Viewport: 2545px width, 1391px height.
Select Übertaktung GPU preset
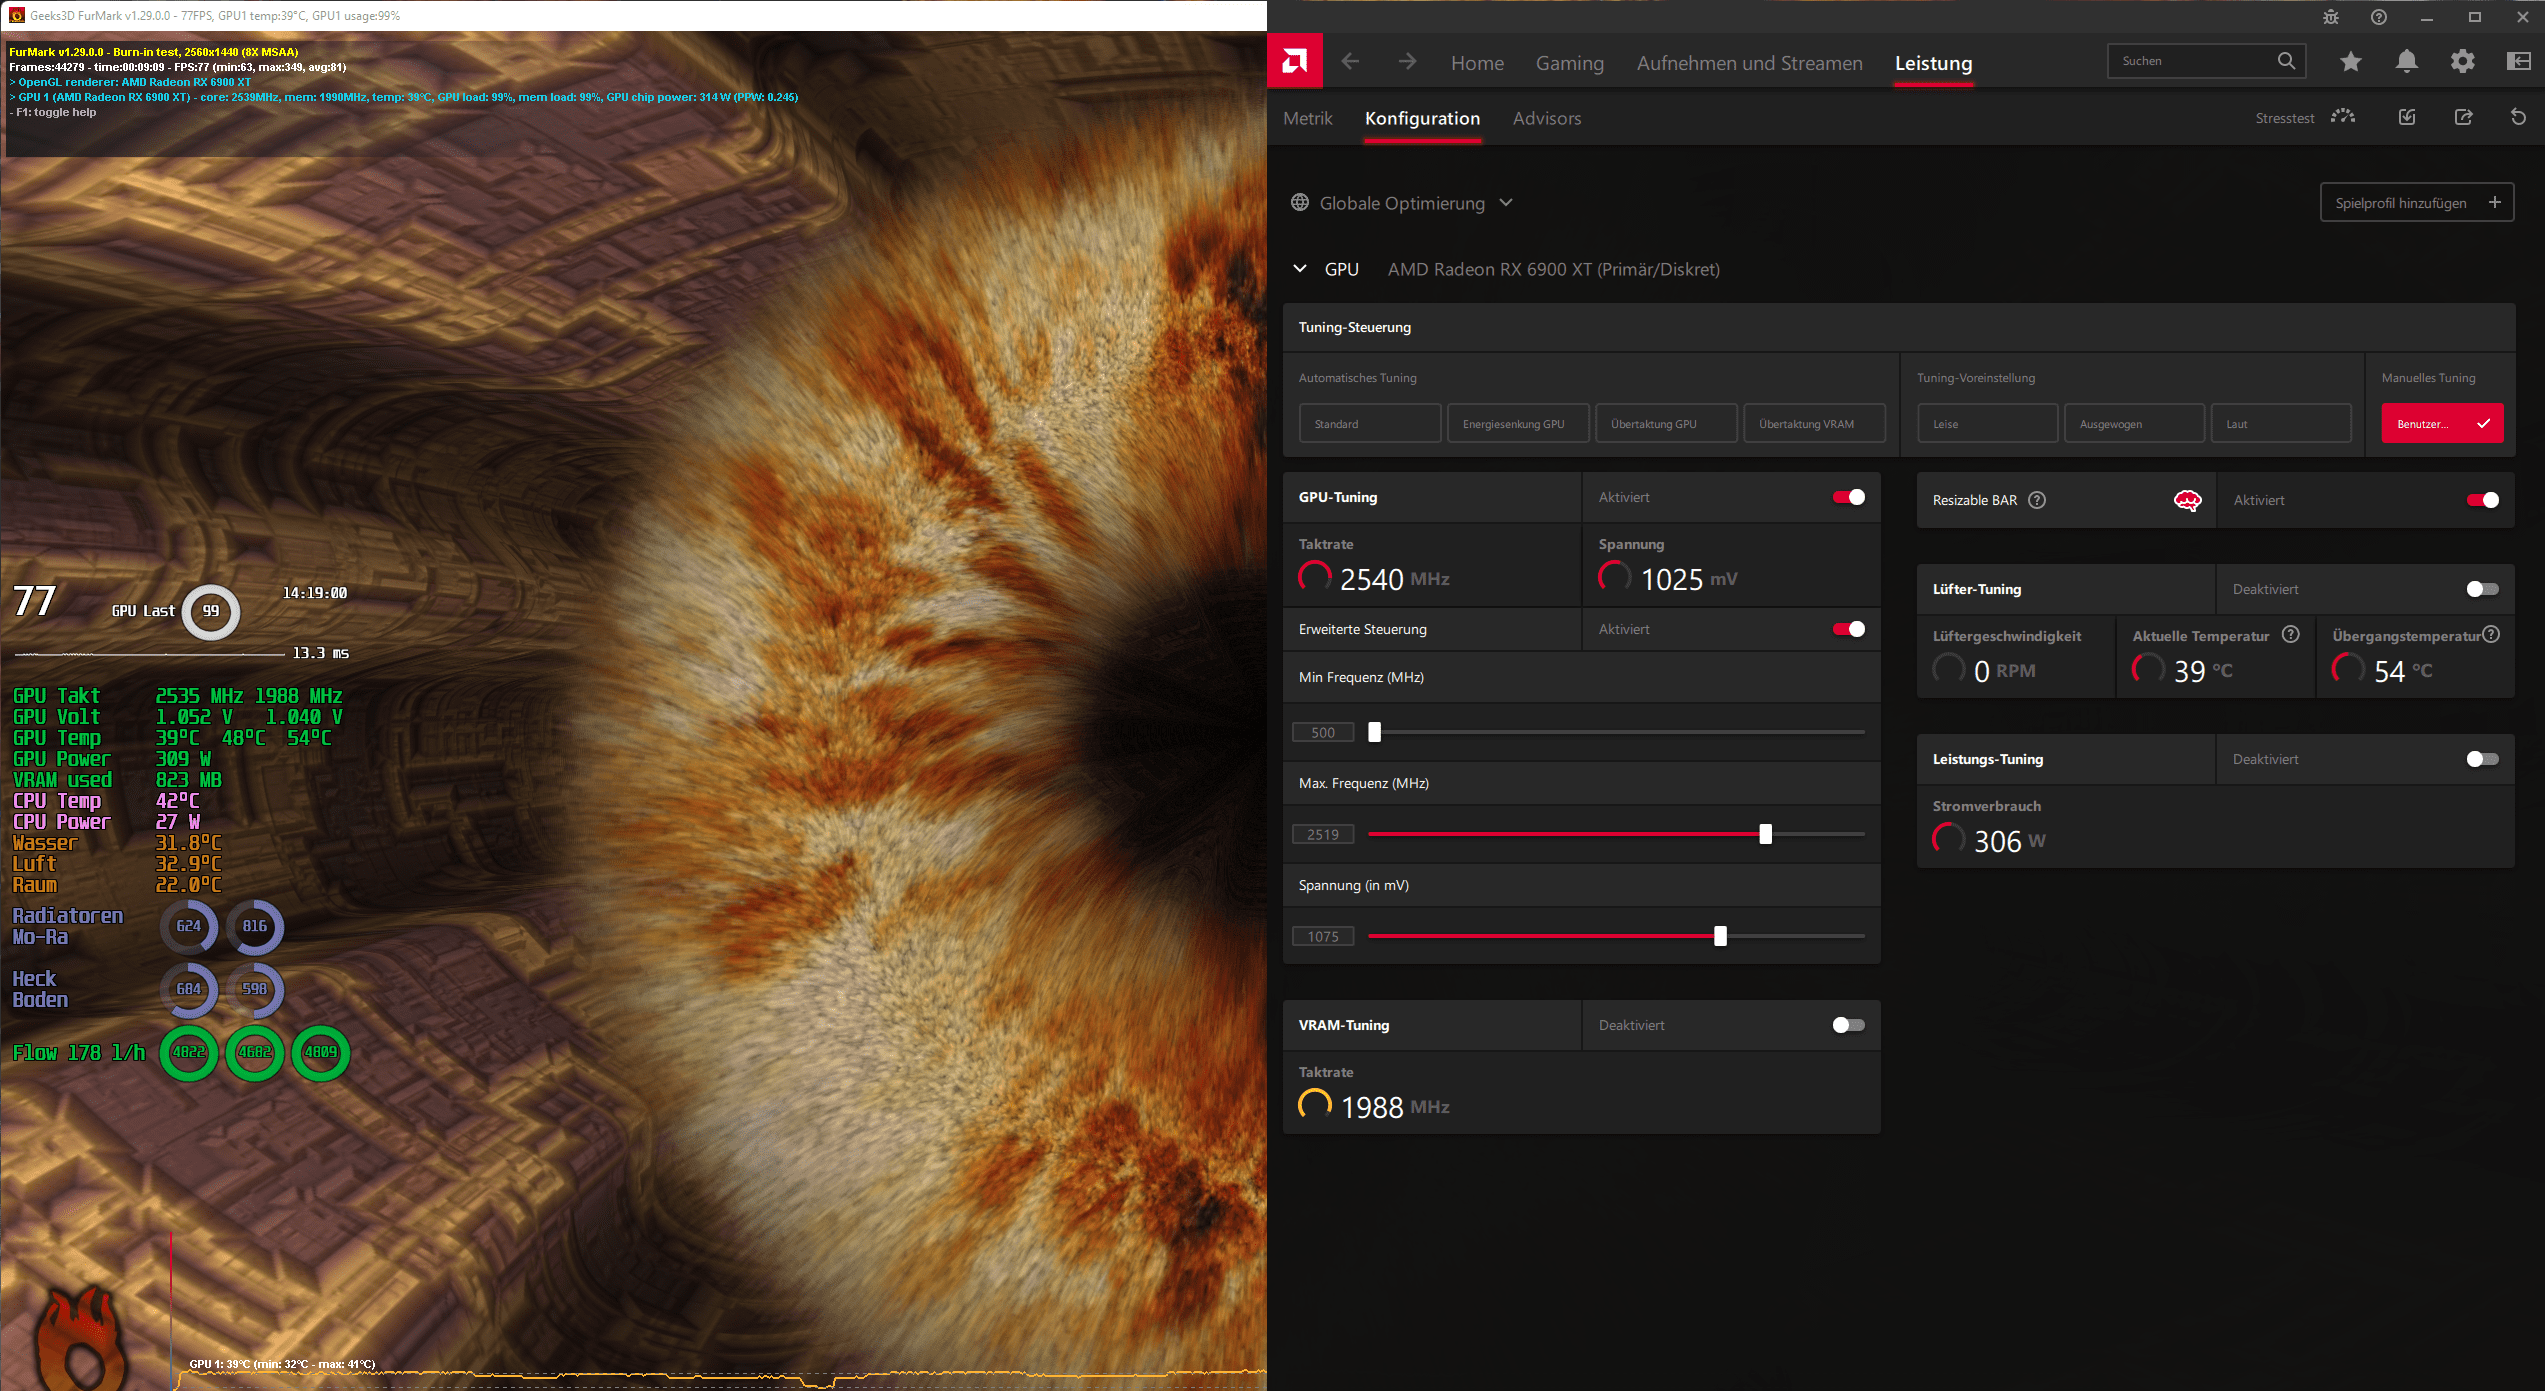pos(1665,424)
